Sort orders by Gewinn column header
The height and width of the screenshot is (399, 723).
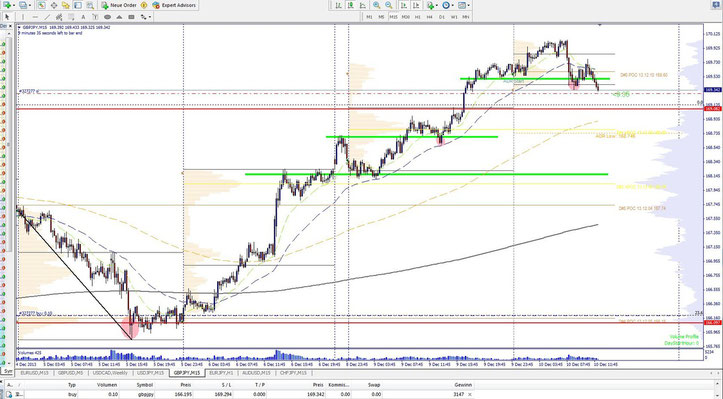pos(463,385)
